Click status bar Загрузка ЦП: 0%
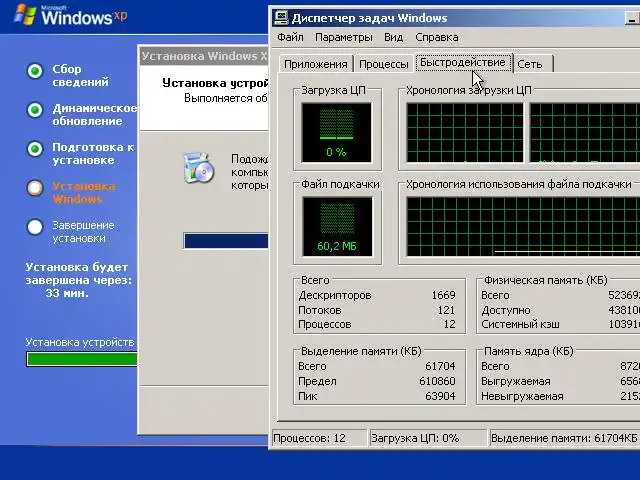This screenshot has height=480, width=640. pyautogui.click(x=428, y=438)
